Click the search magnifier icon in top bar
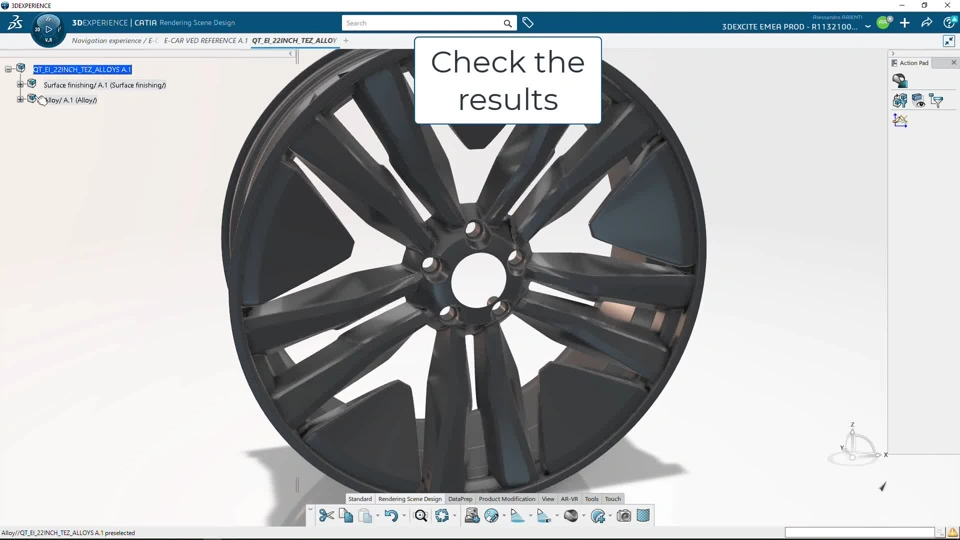This screenshot has width=960, height=540. pyautogui.click(x=508, y=23)
